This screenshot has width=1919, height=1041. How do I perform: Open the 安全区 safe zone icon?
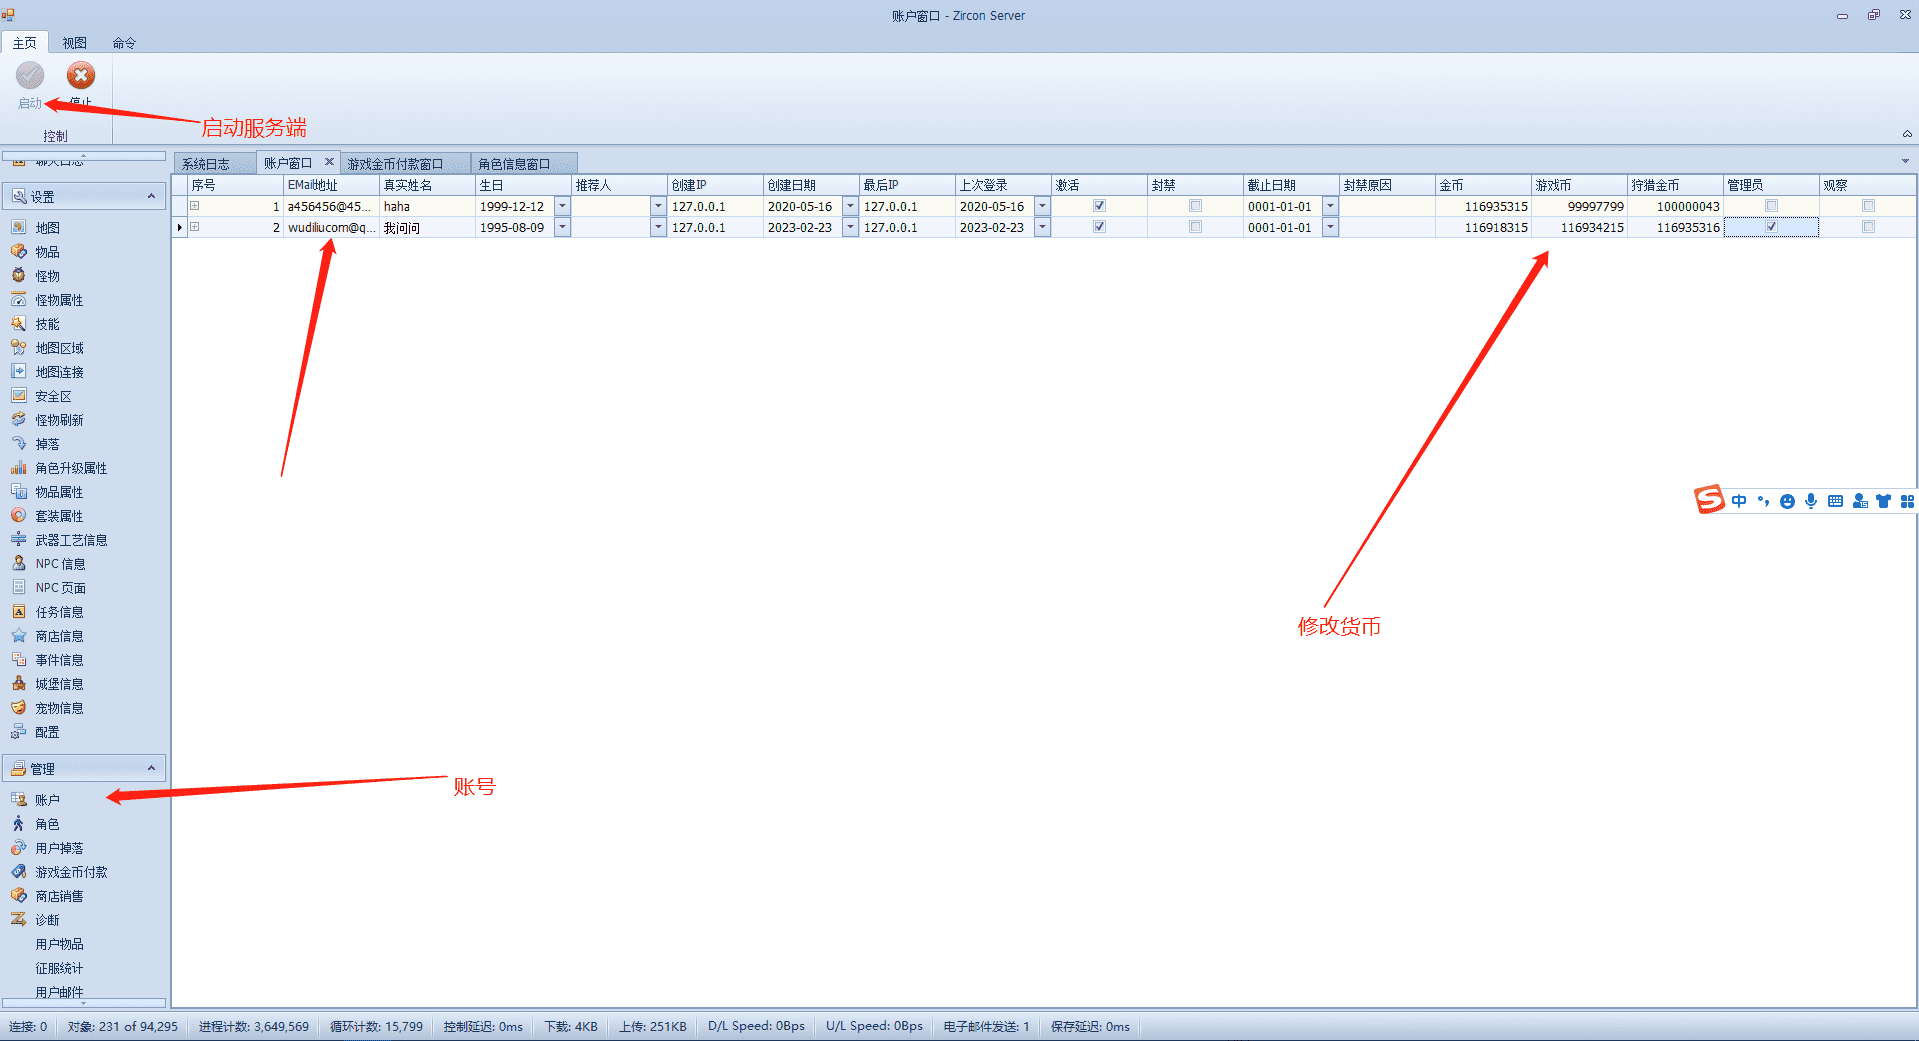19,395
